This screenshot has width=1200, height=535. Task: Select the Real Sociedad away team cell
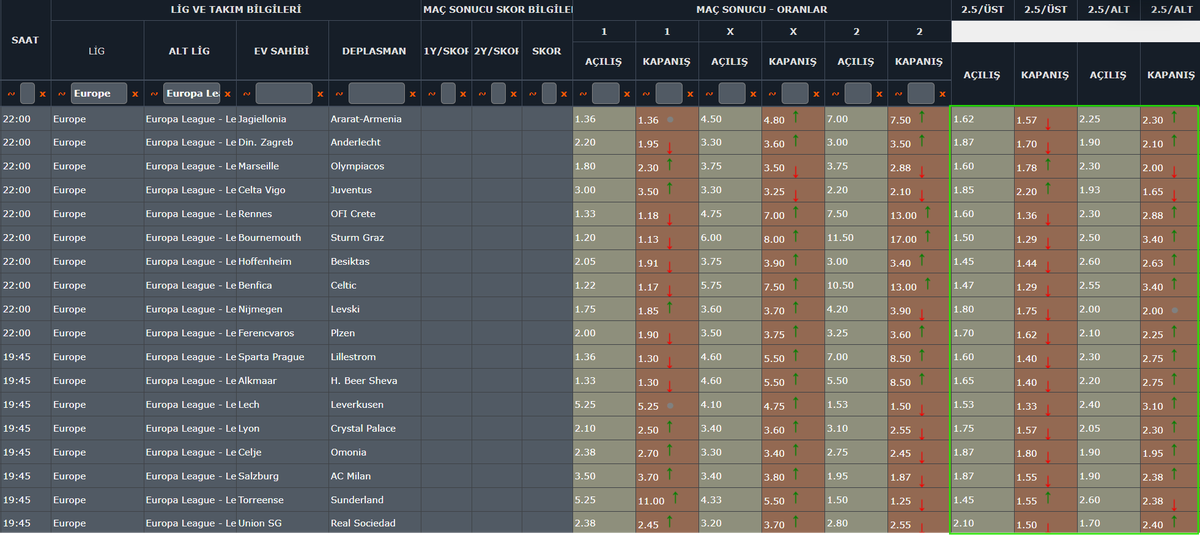[375, 523]
